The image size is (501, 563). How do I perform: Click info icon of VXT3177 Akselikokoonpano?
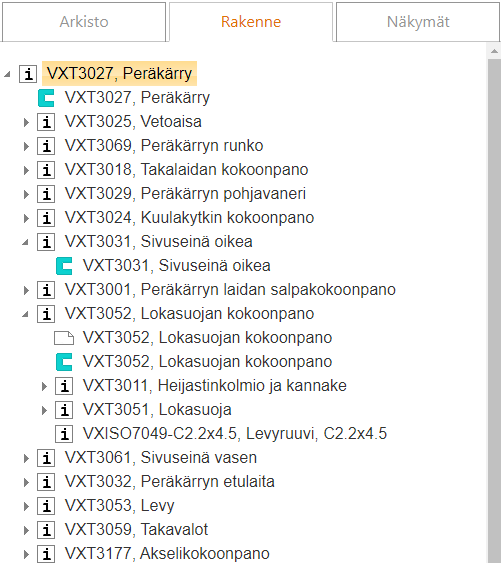click(x=46, y=555)
